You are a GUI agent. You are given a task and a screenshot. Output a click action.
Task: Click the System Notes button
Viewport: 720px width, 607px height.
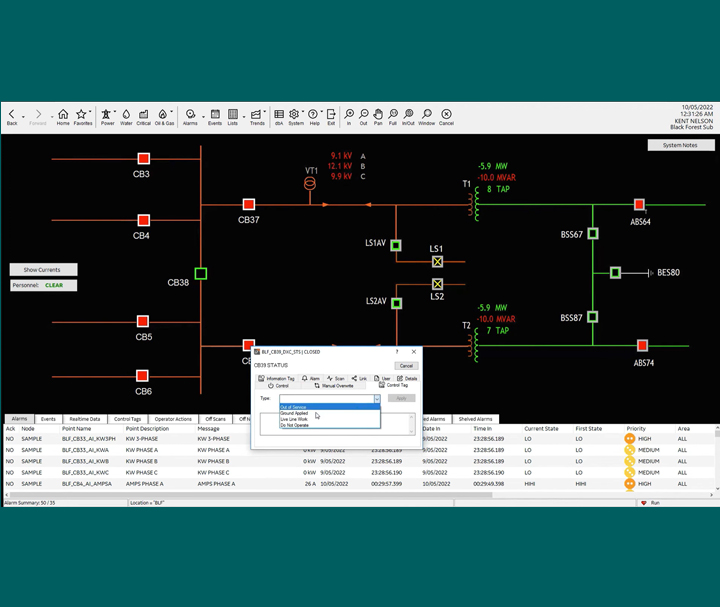[x=680, y=145]
